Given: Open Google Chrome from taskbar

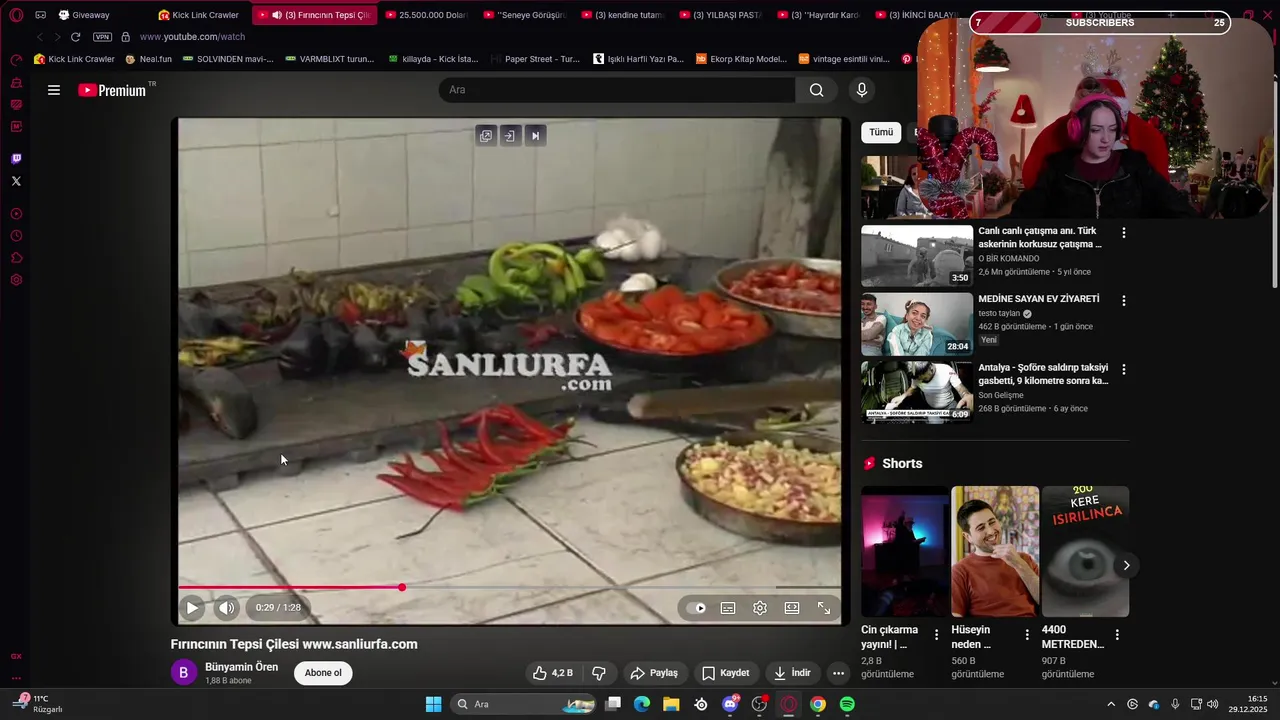Looking at the screenshot, I should point(818,704).
